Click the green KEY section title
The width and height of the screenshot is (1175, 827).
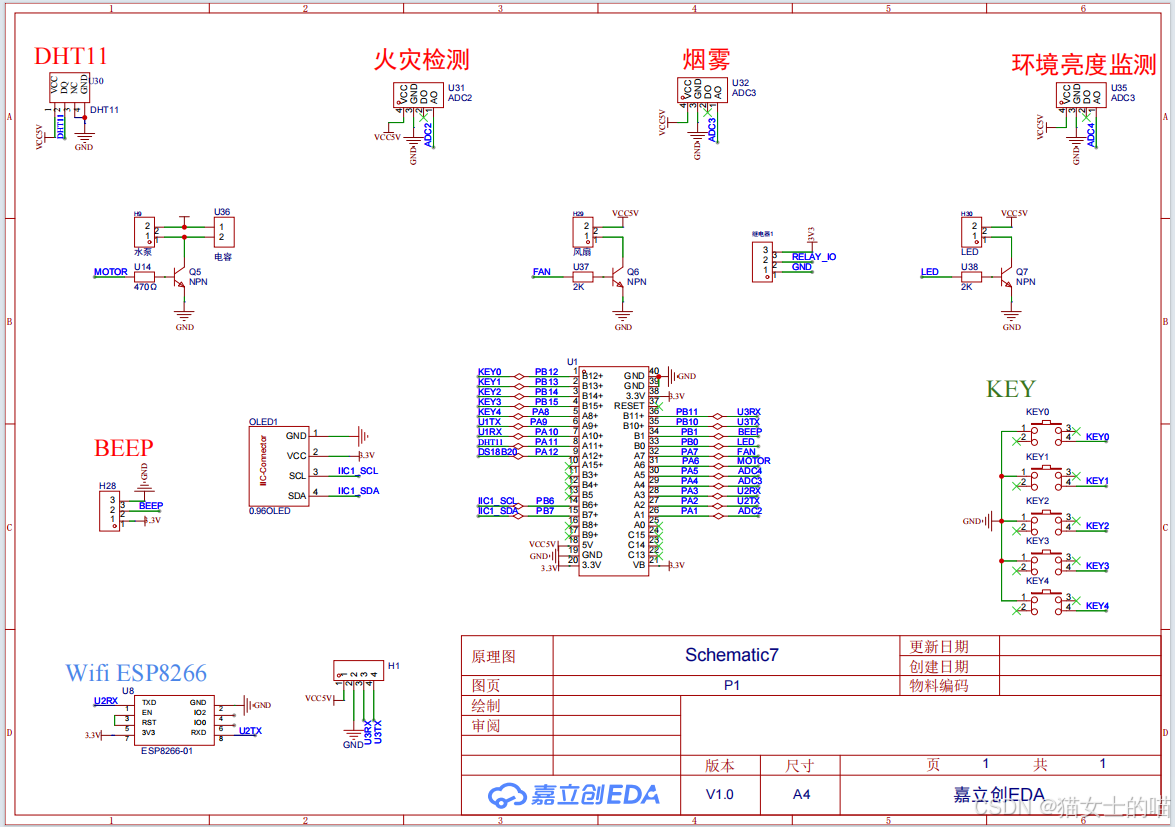coord(1010,390)
